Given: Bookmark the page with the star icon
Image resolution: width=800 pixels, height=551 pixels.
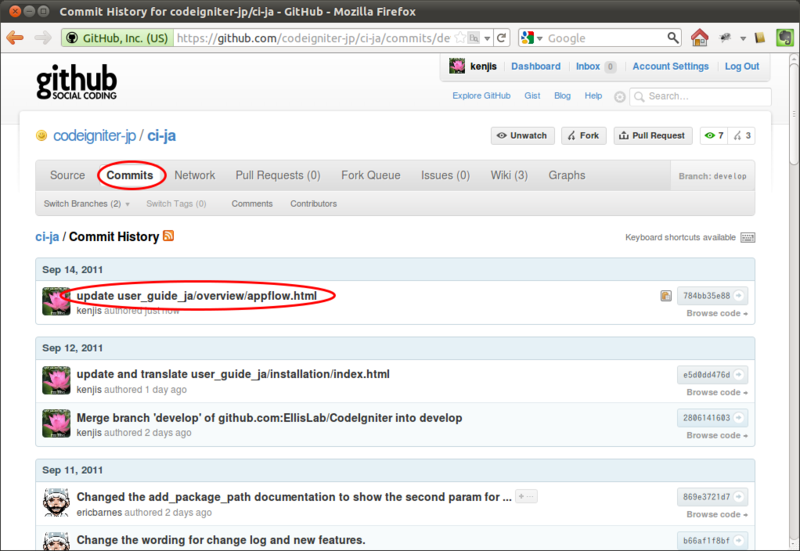Looking at the screenshot, I should tap(460, 38).
